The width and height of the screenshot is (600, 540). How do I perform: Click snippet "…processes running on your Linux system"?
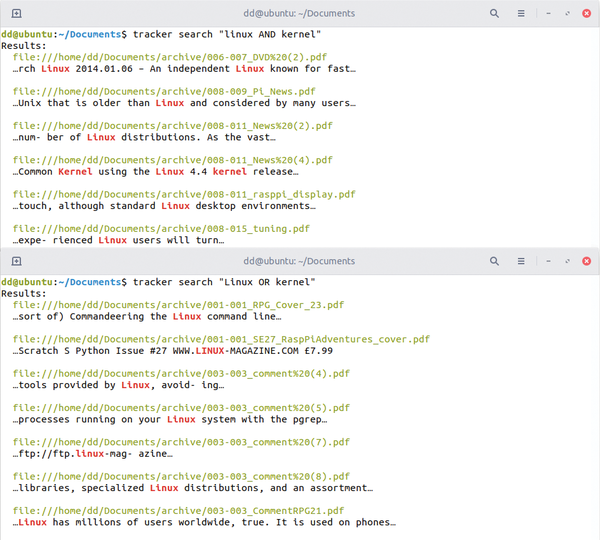click(170, 419)
